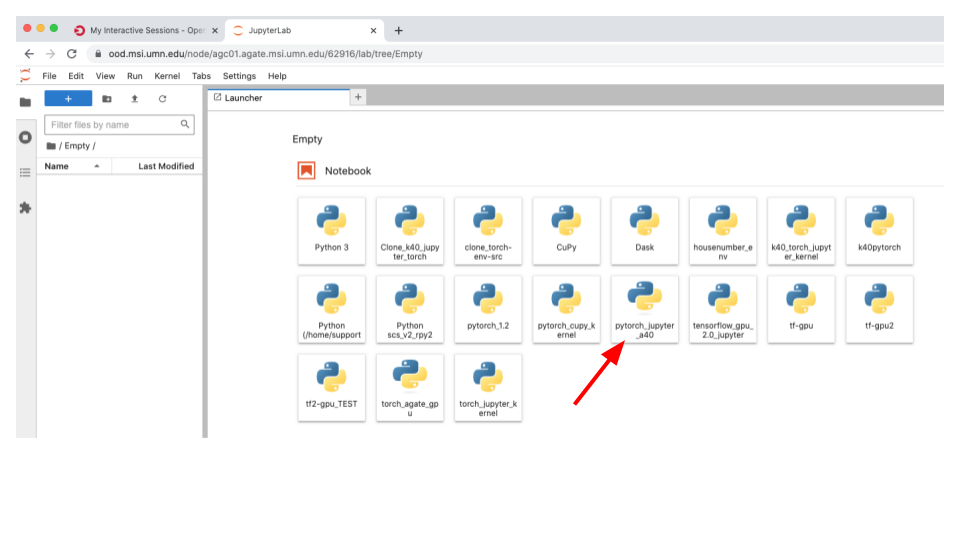Launch the CuPy notebook kernel
960x540 pixels.
566,231
